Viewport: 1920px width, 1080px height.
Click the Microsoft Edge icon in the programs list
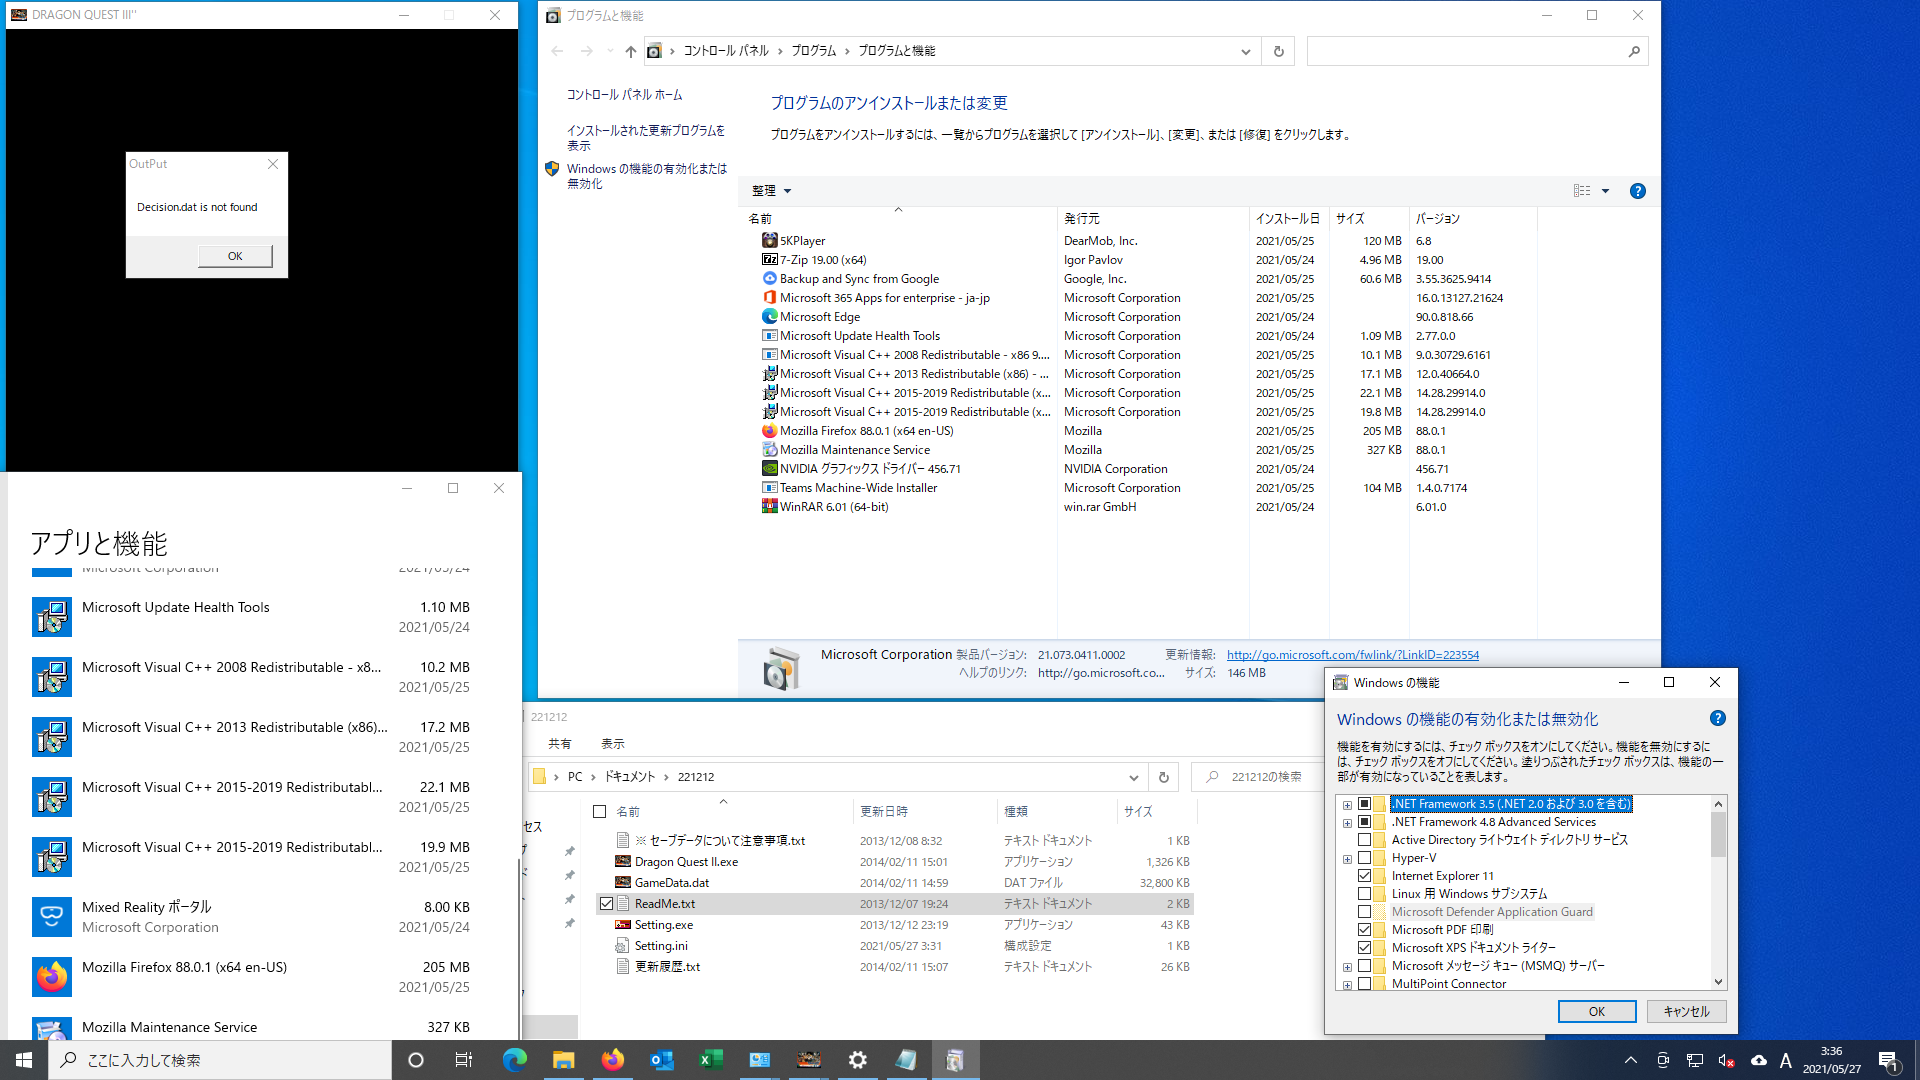point(769,317)
